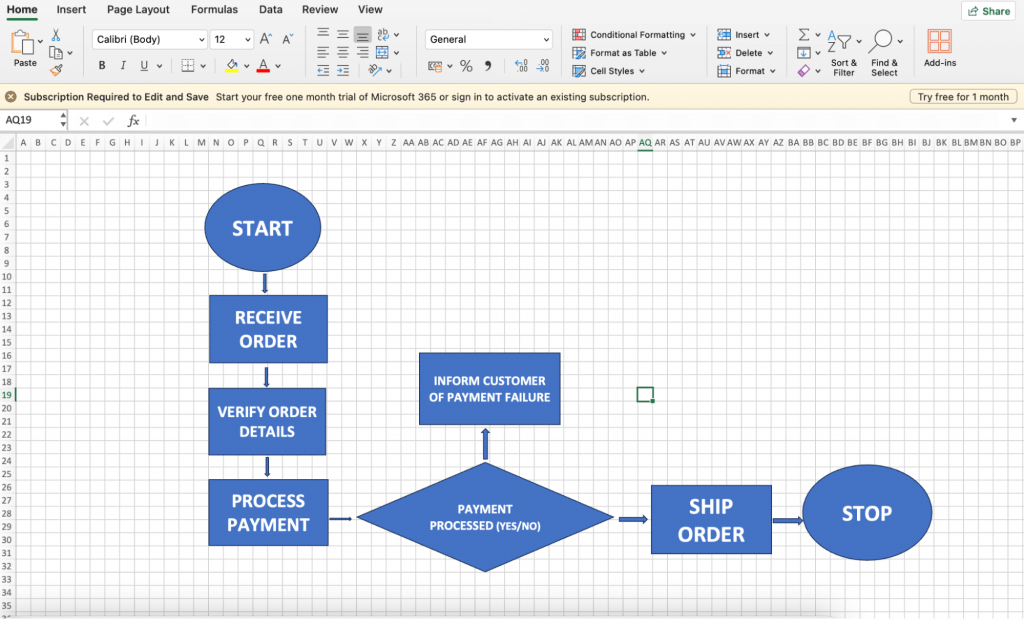
Task: Click the Borders grid icon
Action: pos(187,65)
